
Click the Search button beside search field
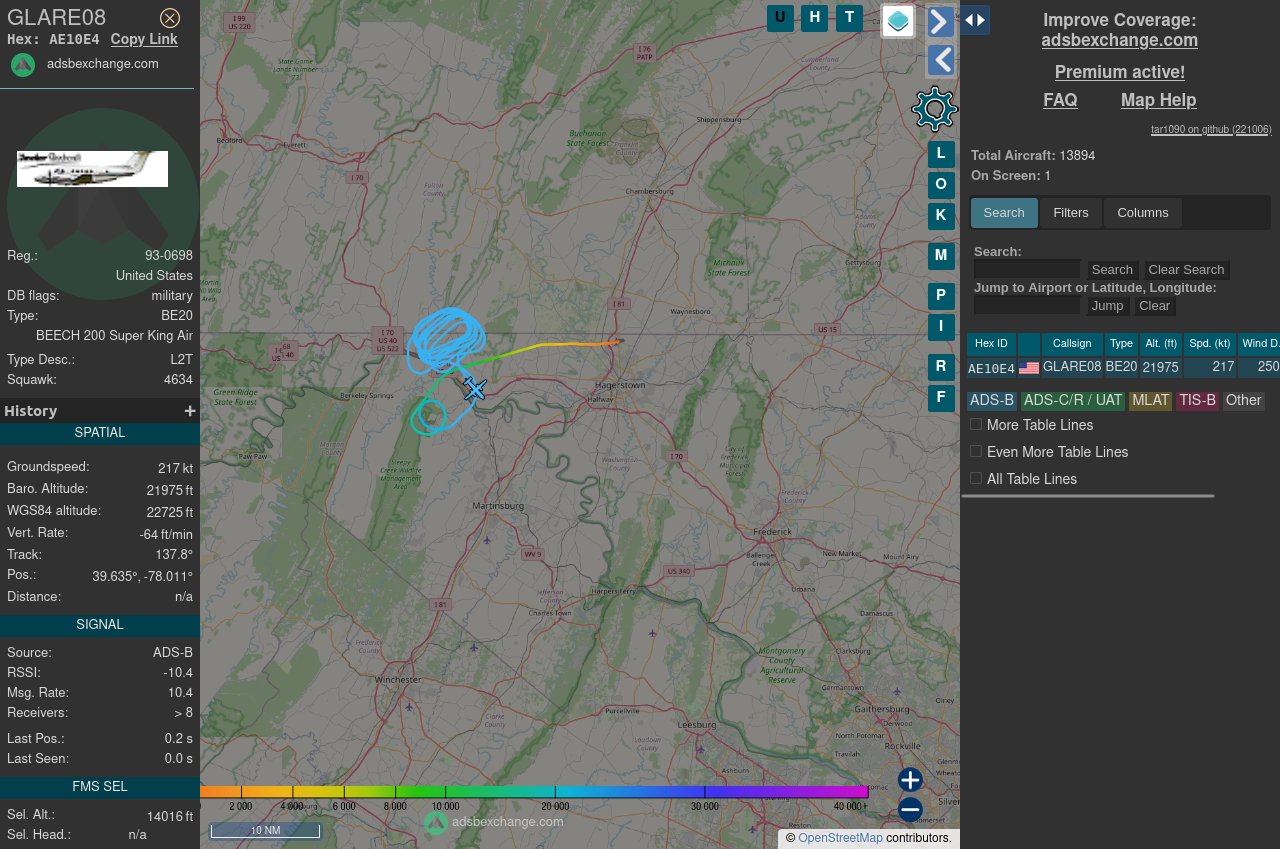(1112, 270)
